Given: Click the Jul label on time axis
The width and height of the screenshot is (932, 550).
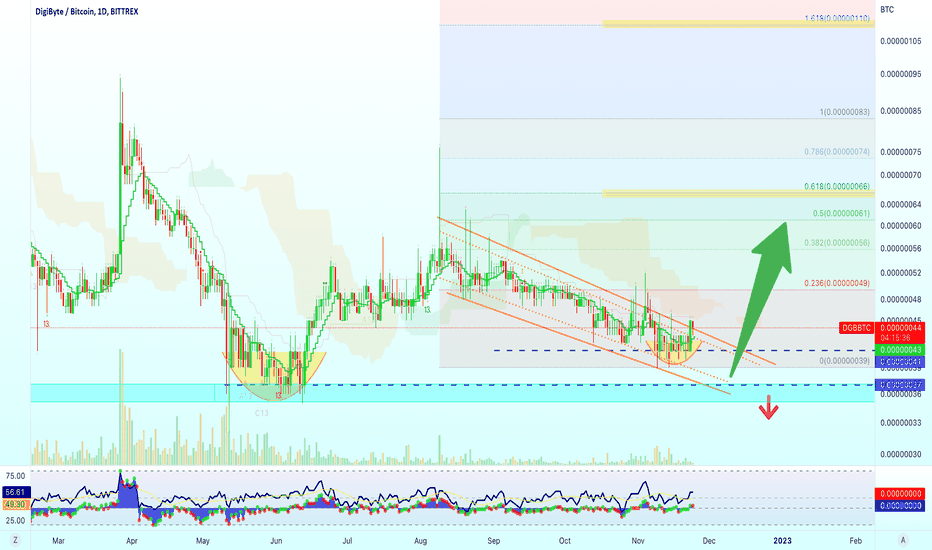Looking at the screenshot, I should pyautogui.click(x=348, y=540).
